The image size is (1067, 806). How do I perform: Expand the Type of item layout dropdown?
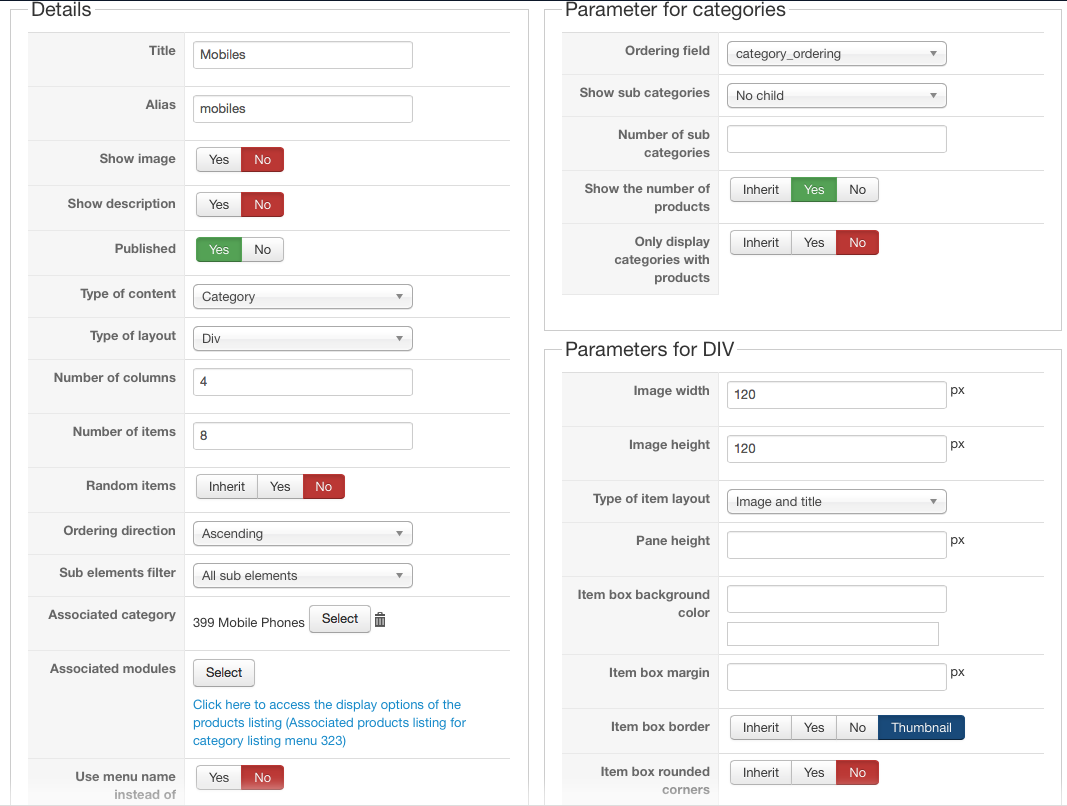click(836, 502)
